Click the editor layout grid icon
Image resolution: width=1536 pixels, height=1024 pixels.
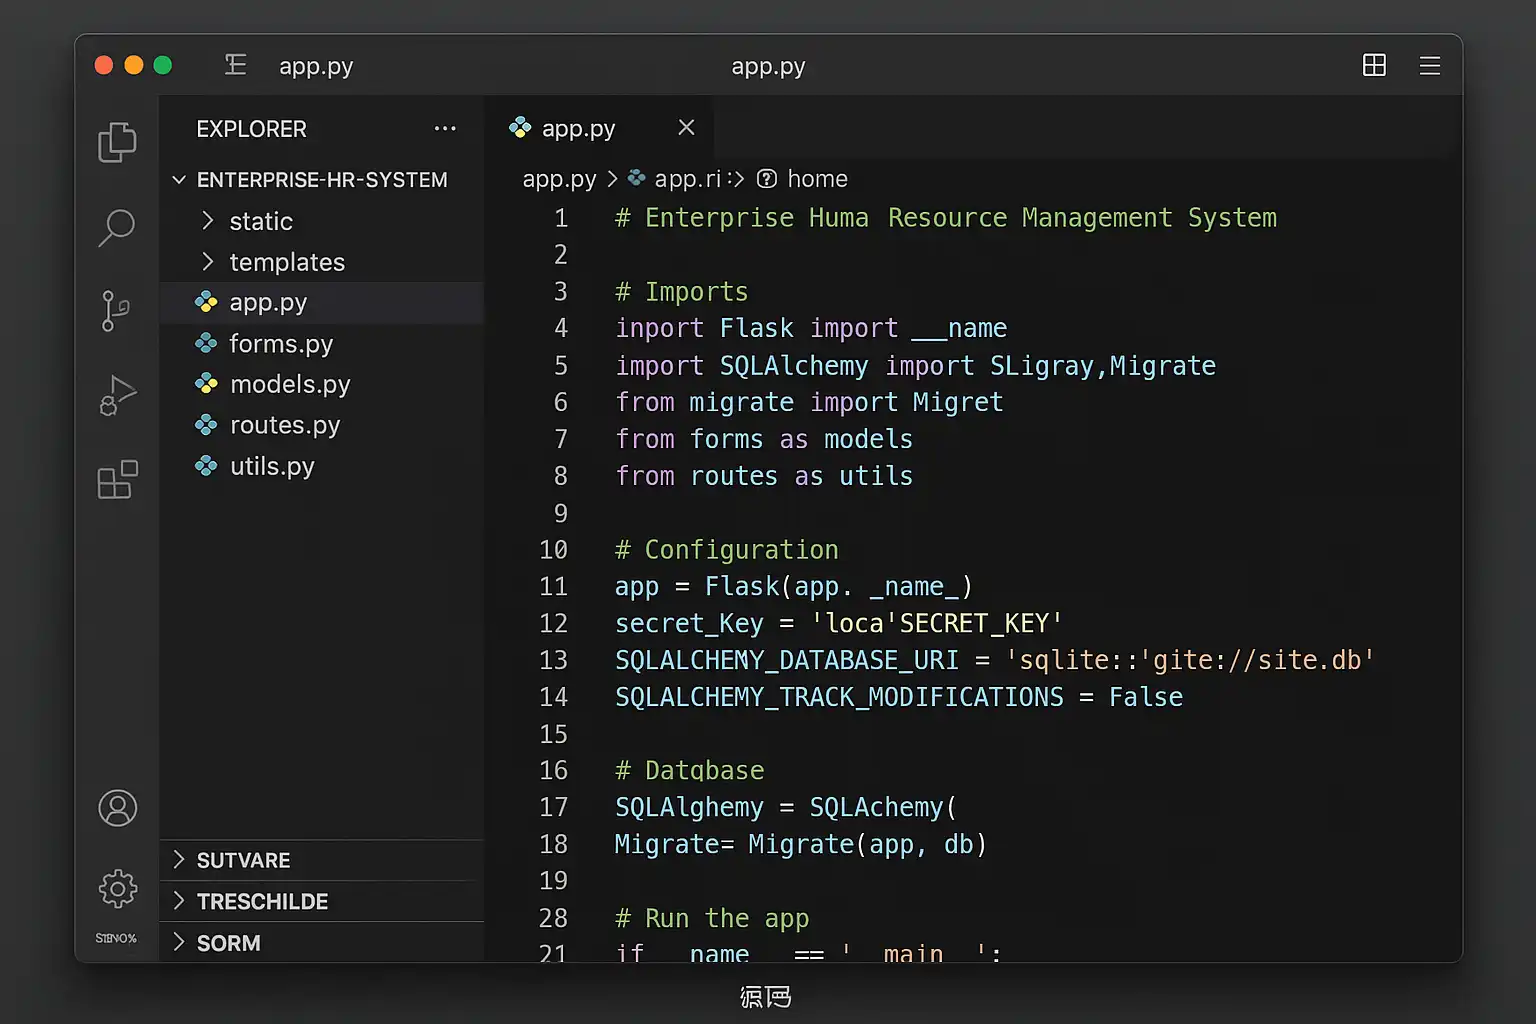pyautogui.click(x=1374, y=66)
